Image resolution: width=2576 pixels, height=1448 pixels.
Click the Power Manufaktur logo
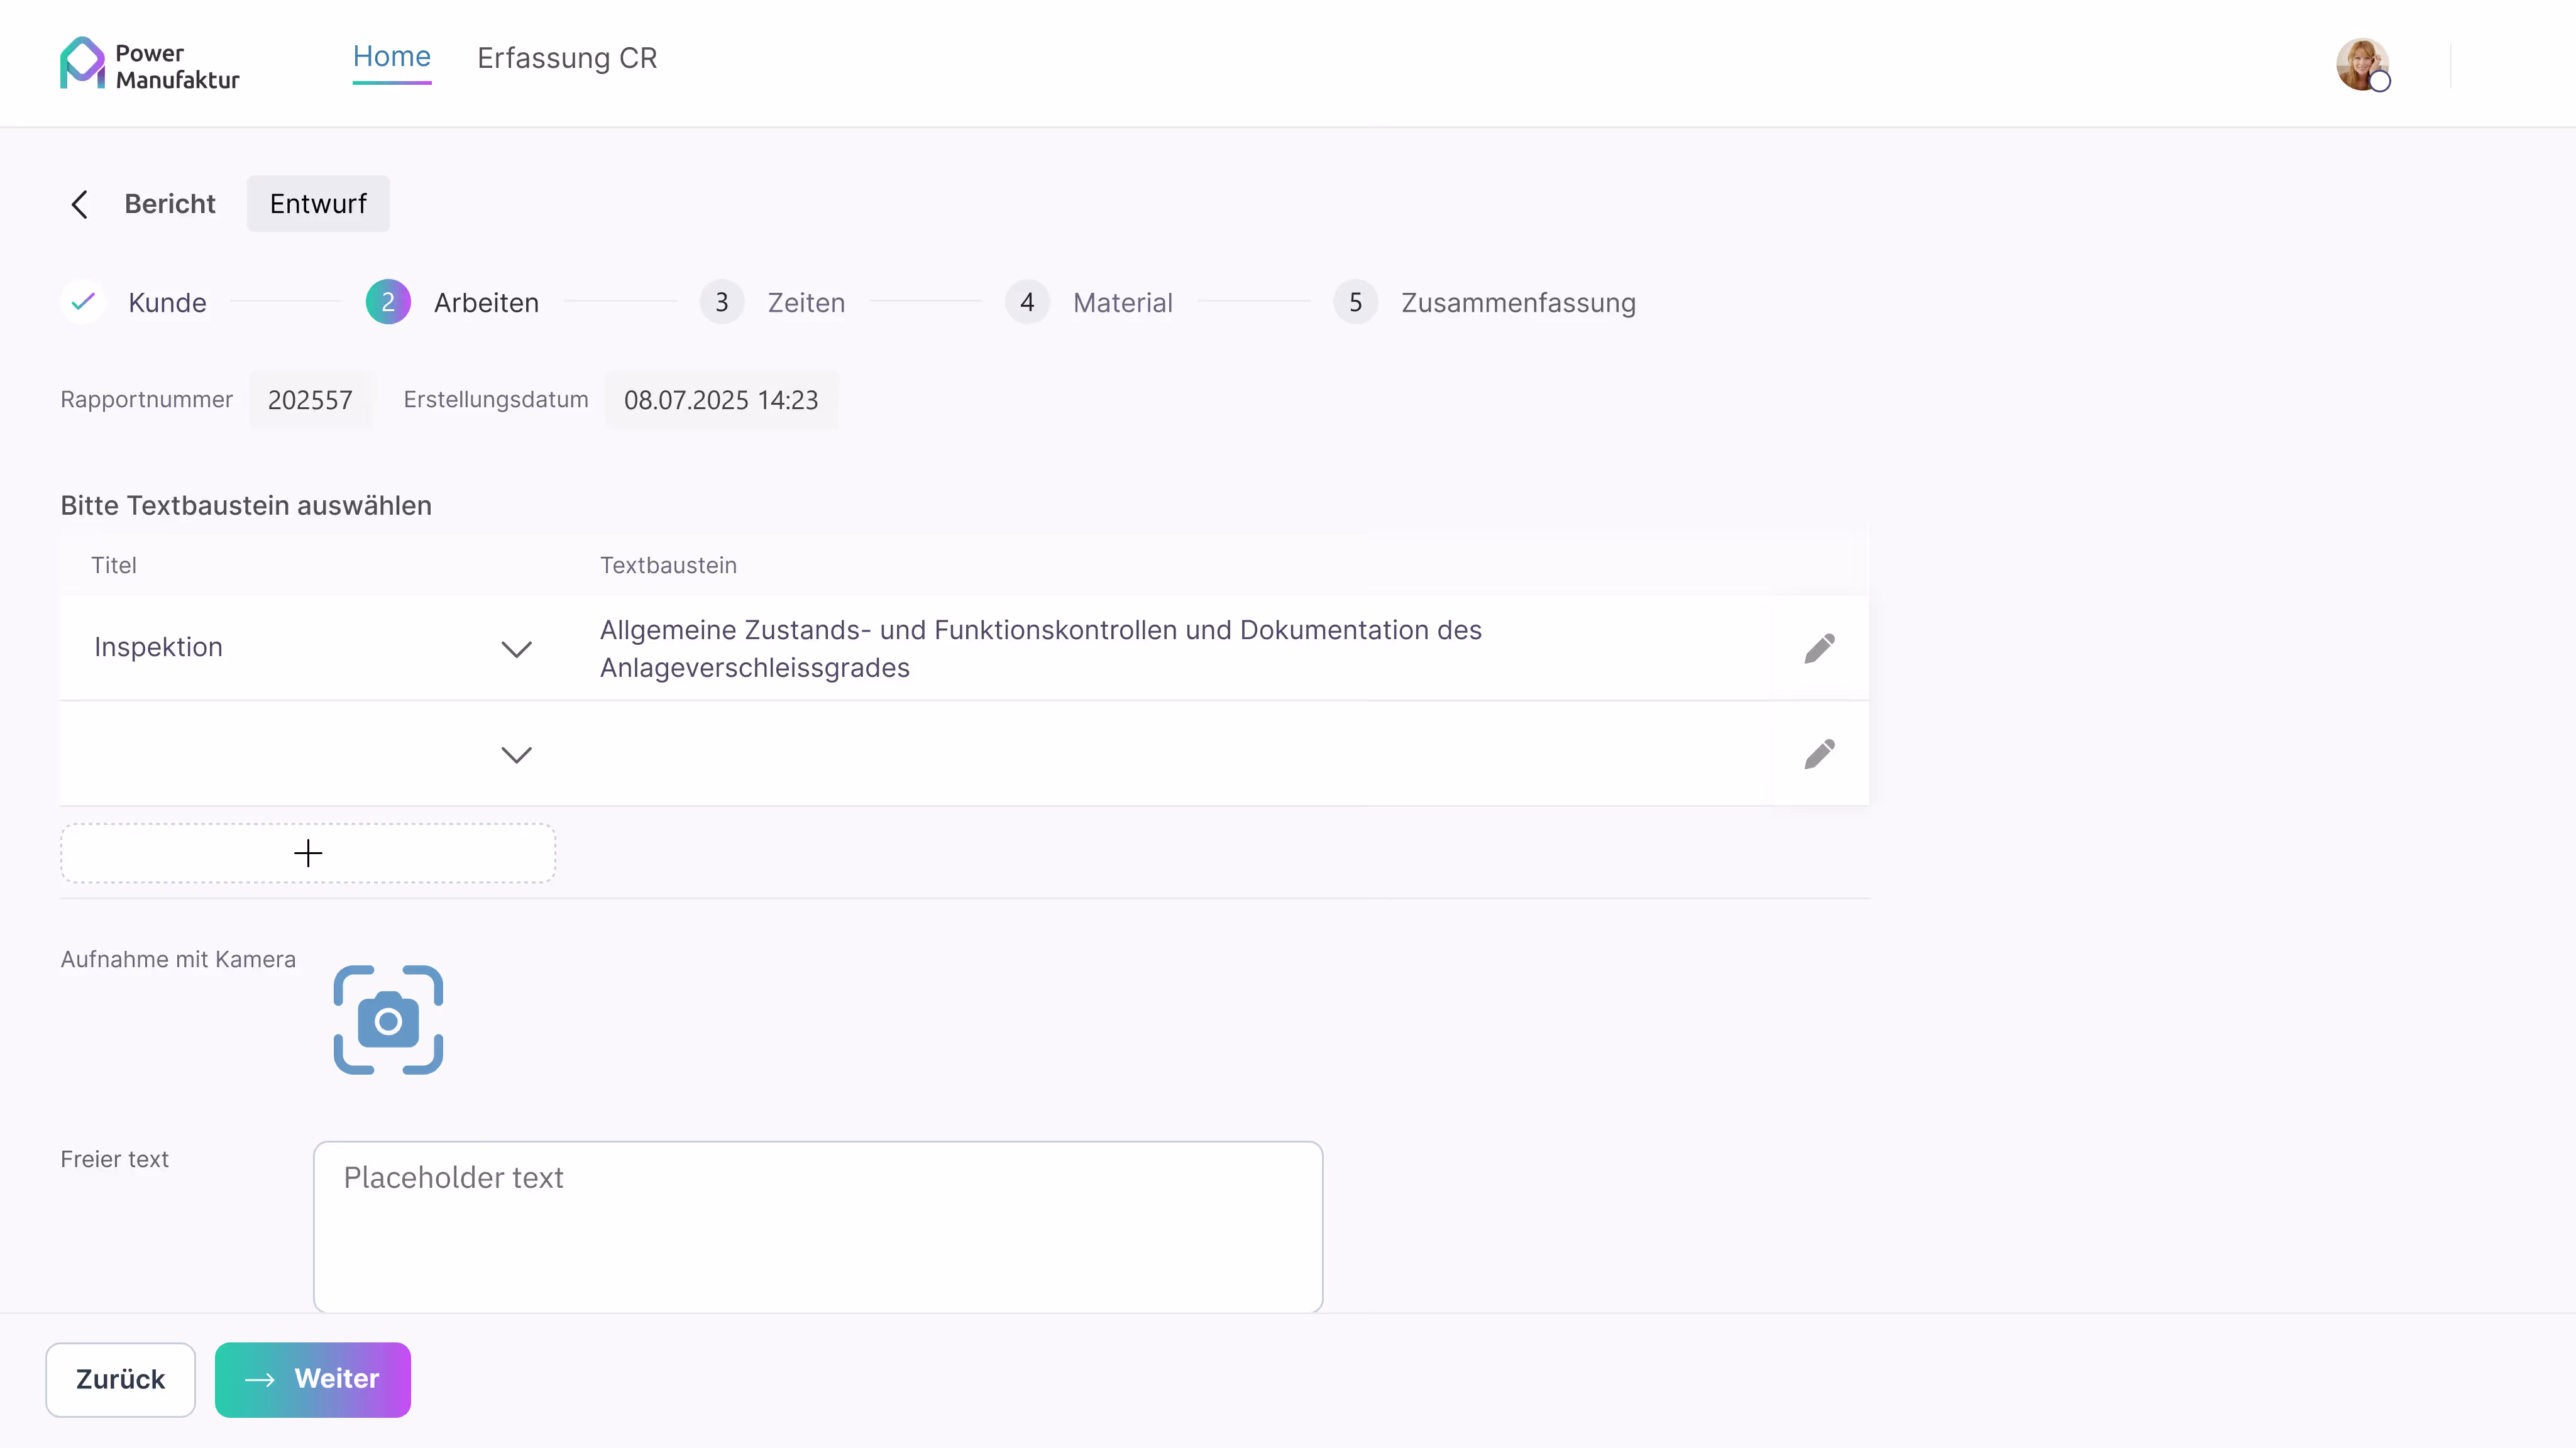148,62
